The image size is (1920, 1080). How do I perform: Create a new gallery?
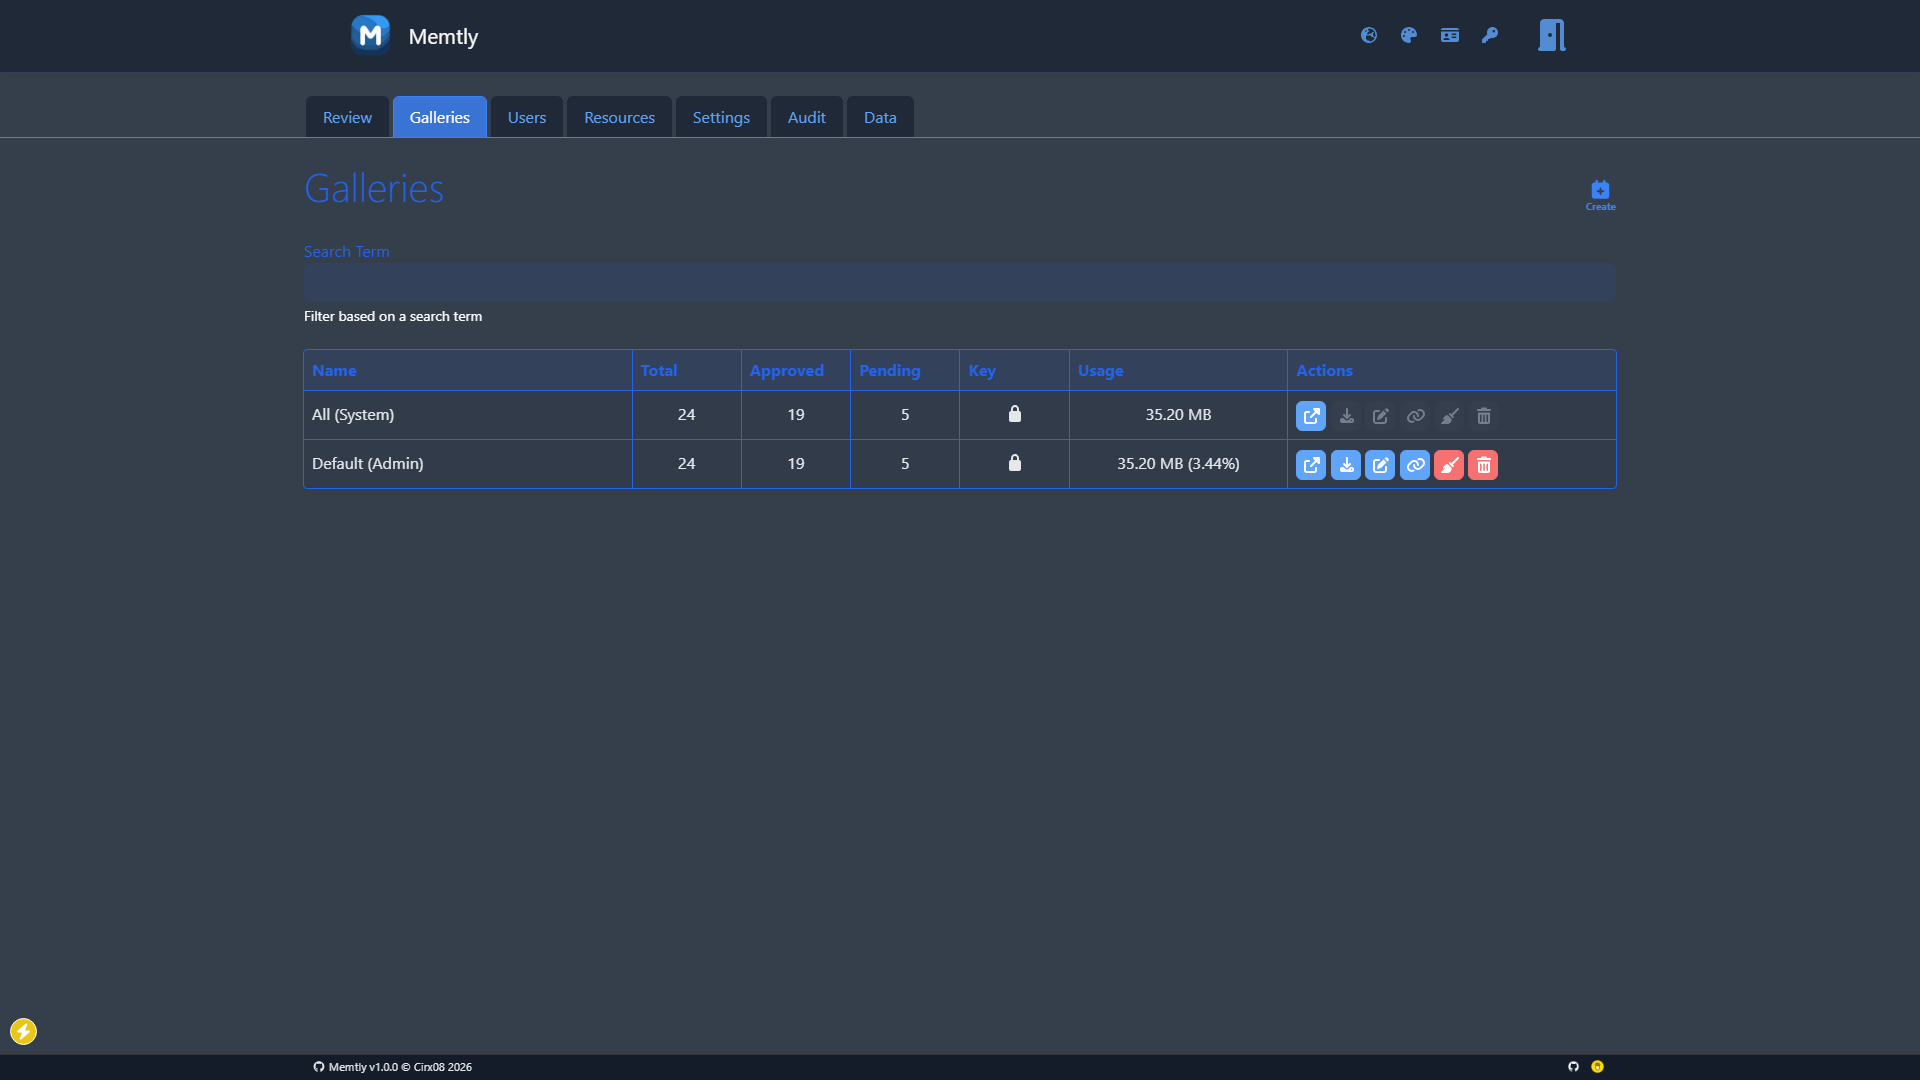(1600, 195)
